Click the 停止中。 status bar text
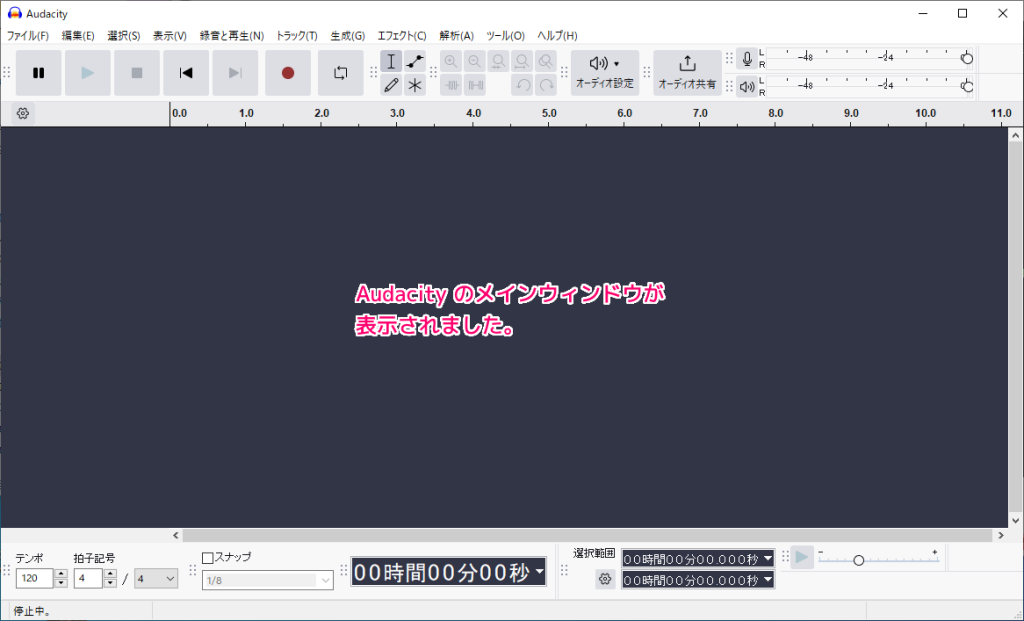1024x621 pixels. (33, 611)
